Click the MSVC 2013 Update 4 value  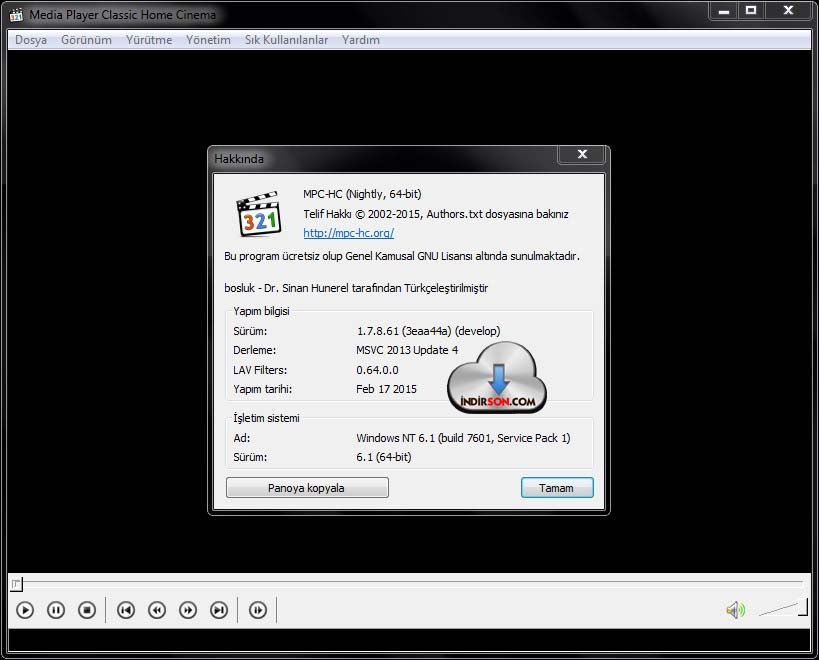click(x=407, y=350)
